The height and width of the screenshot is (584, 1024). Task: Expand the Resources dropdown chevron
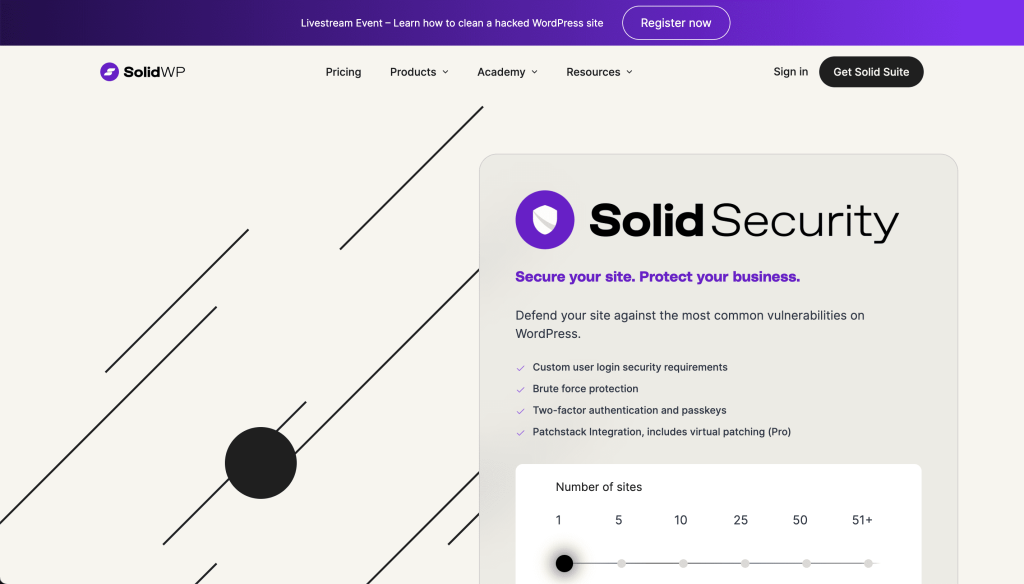[629, 72]
